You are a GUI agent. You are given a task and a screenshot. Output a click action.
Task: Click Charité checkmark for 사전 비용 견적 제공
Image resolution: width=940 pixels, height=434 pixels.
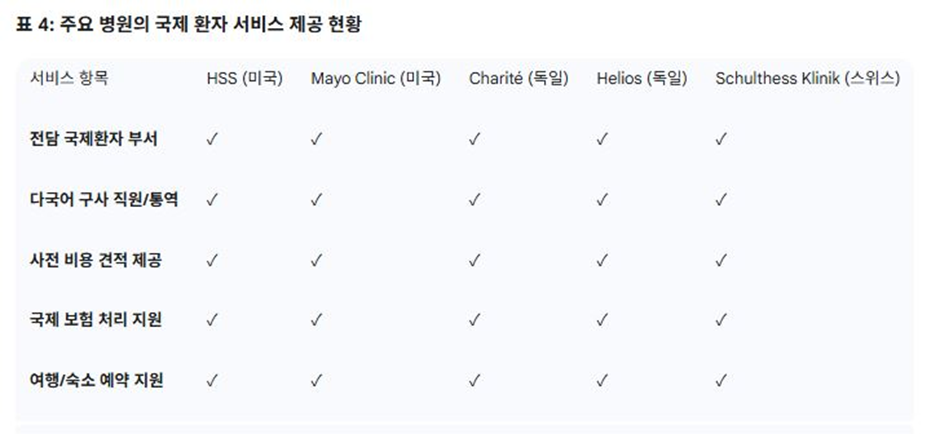(475, 260)
